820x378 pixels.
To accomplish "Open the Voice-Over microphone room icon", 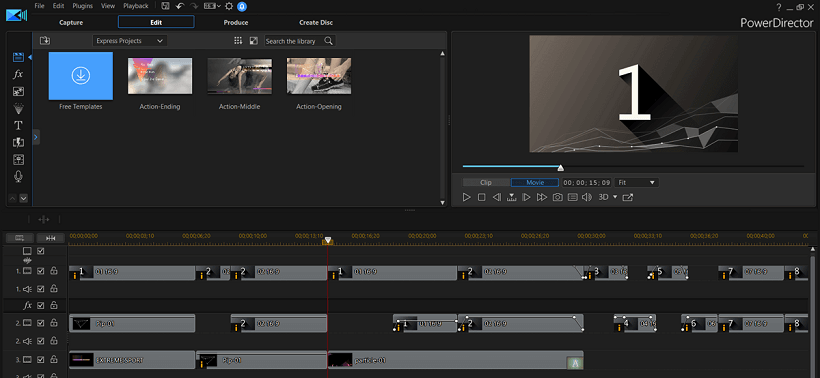I will pyautogui.click(x=18, y=177).
